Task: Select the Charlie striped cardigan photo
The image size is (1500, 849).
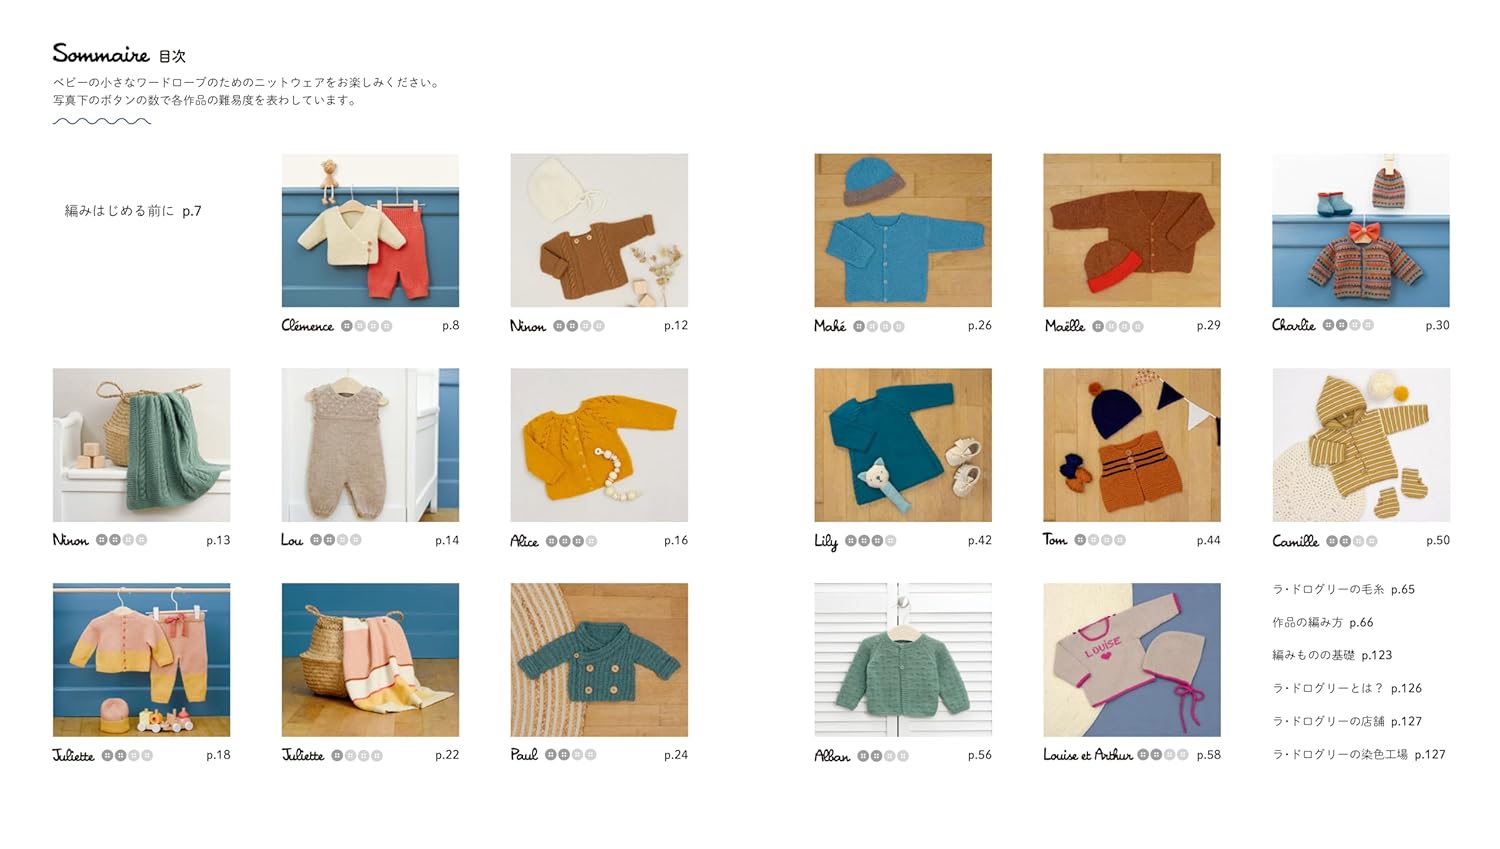Action: pos(1361,230)
